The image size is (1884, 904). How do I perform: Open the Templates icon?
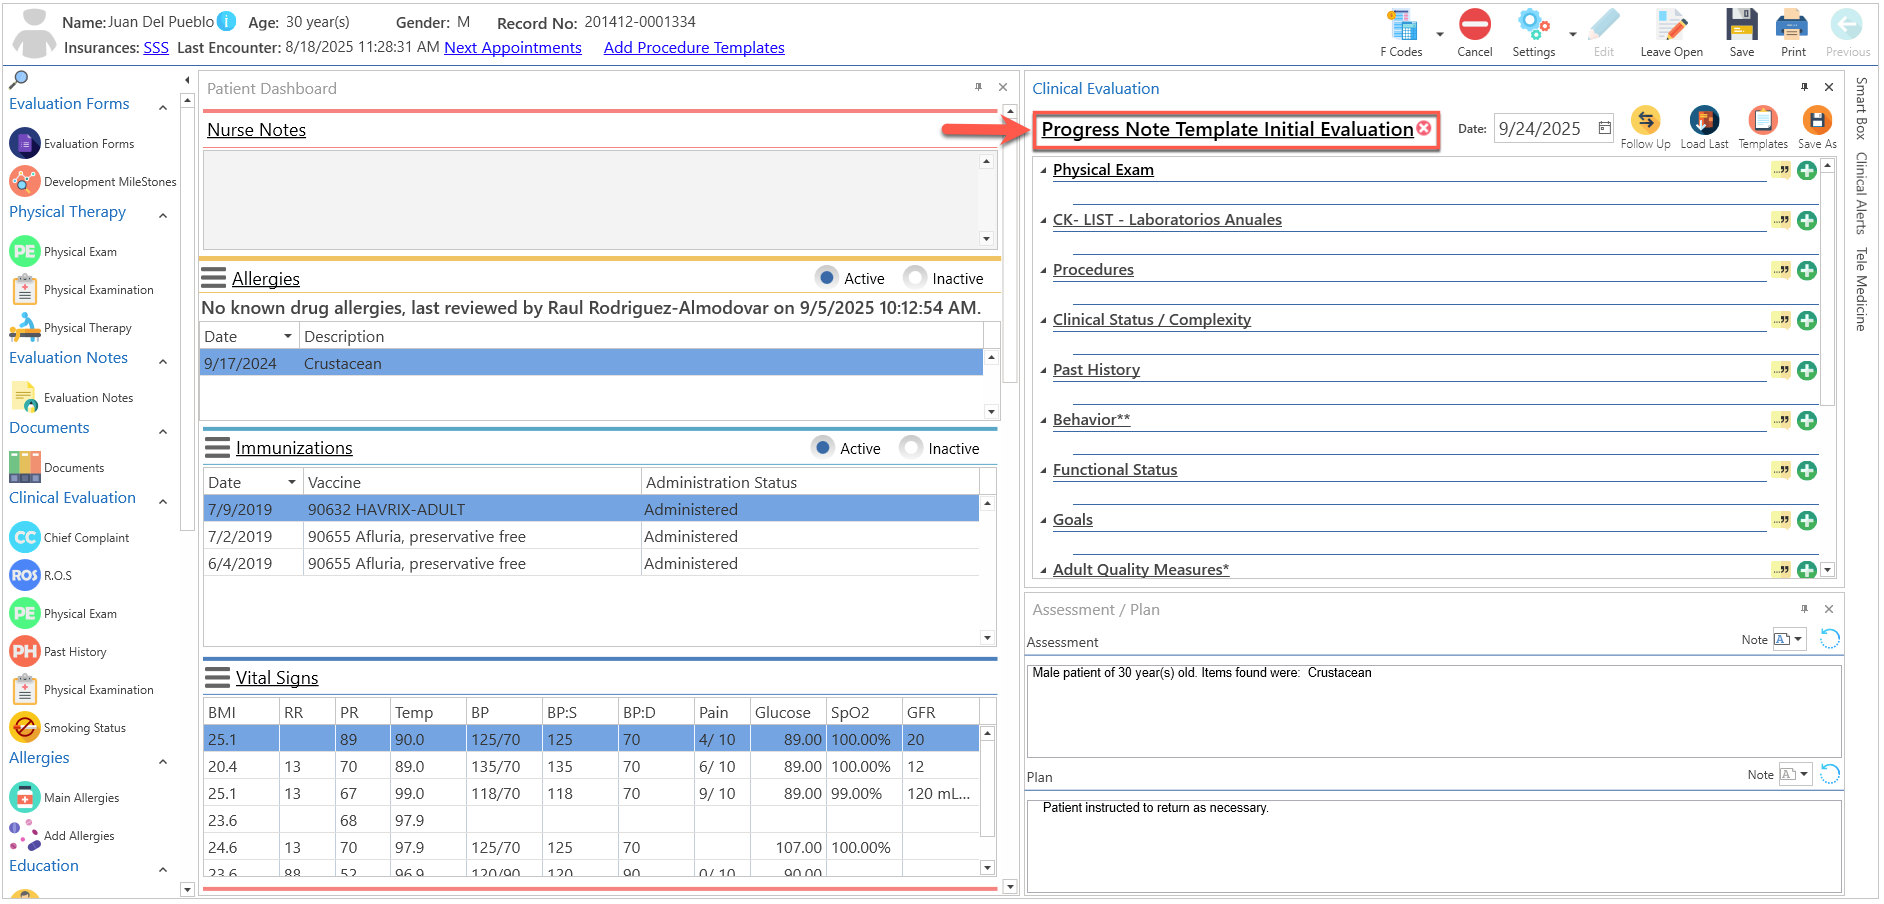coord(1762,121)
